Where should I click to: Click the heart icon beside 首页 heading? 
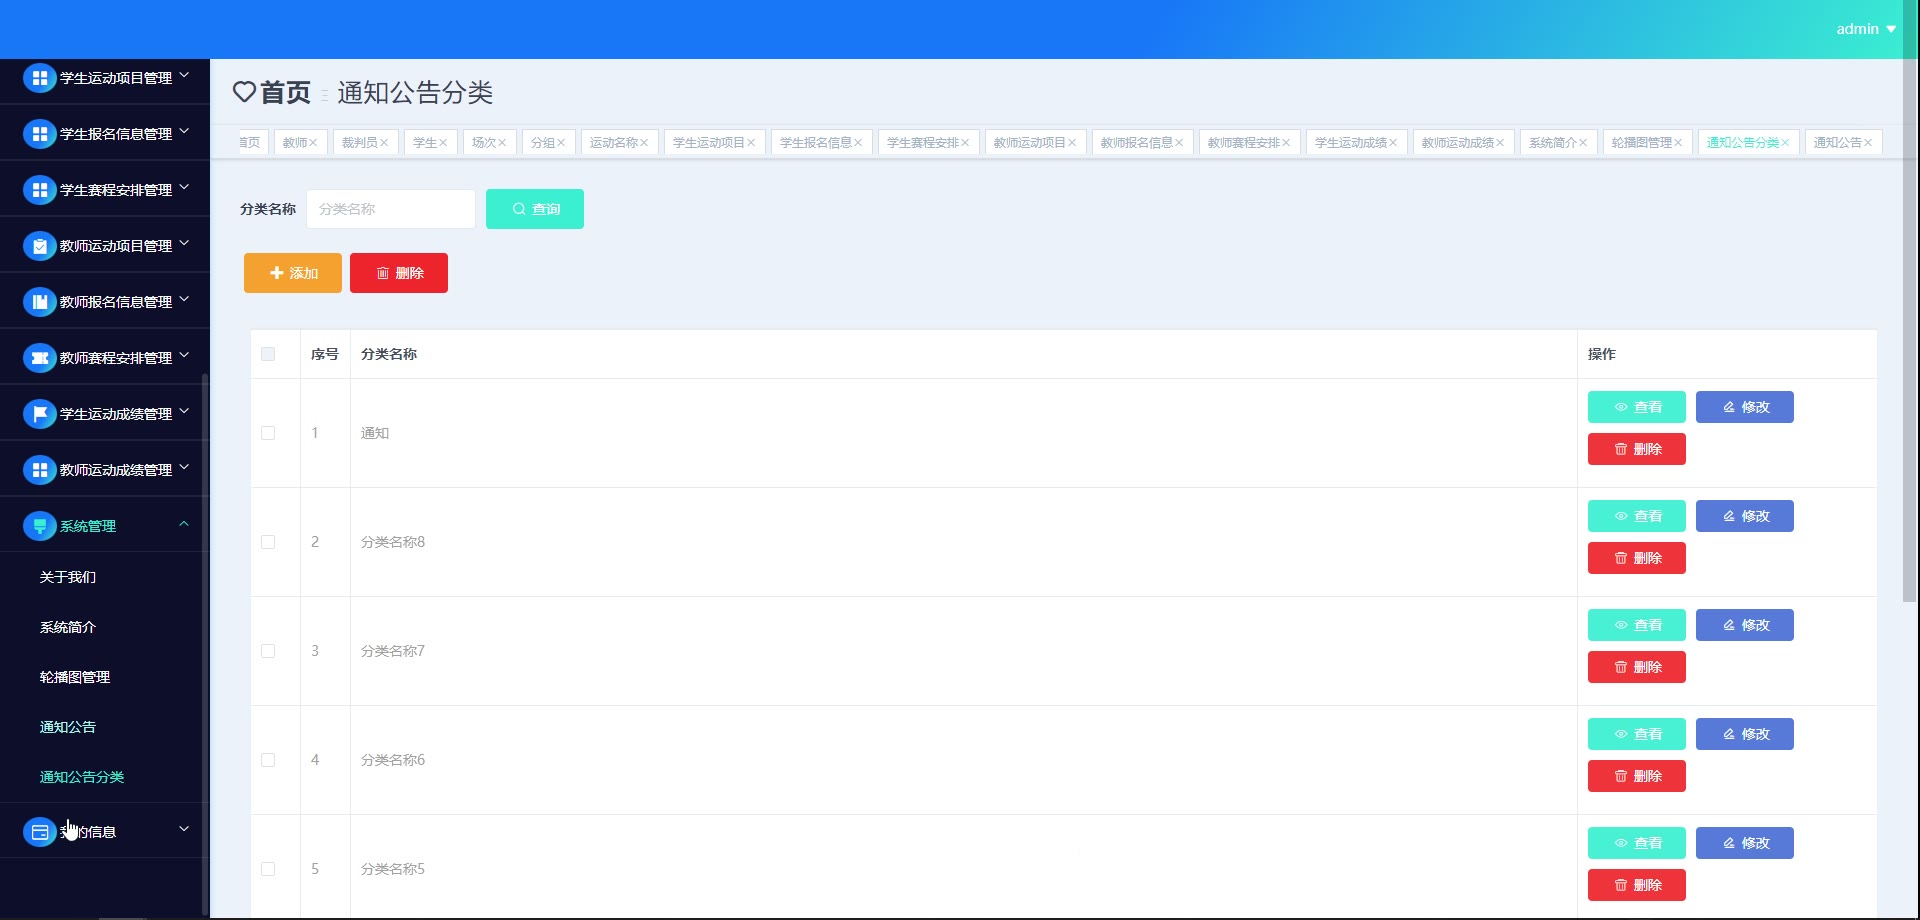tap(244, 92)
